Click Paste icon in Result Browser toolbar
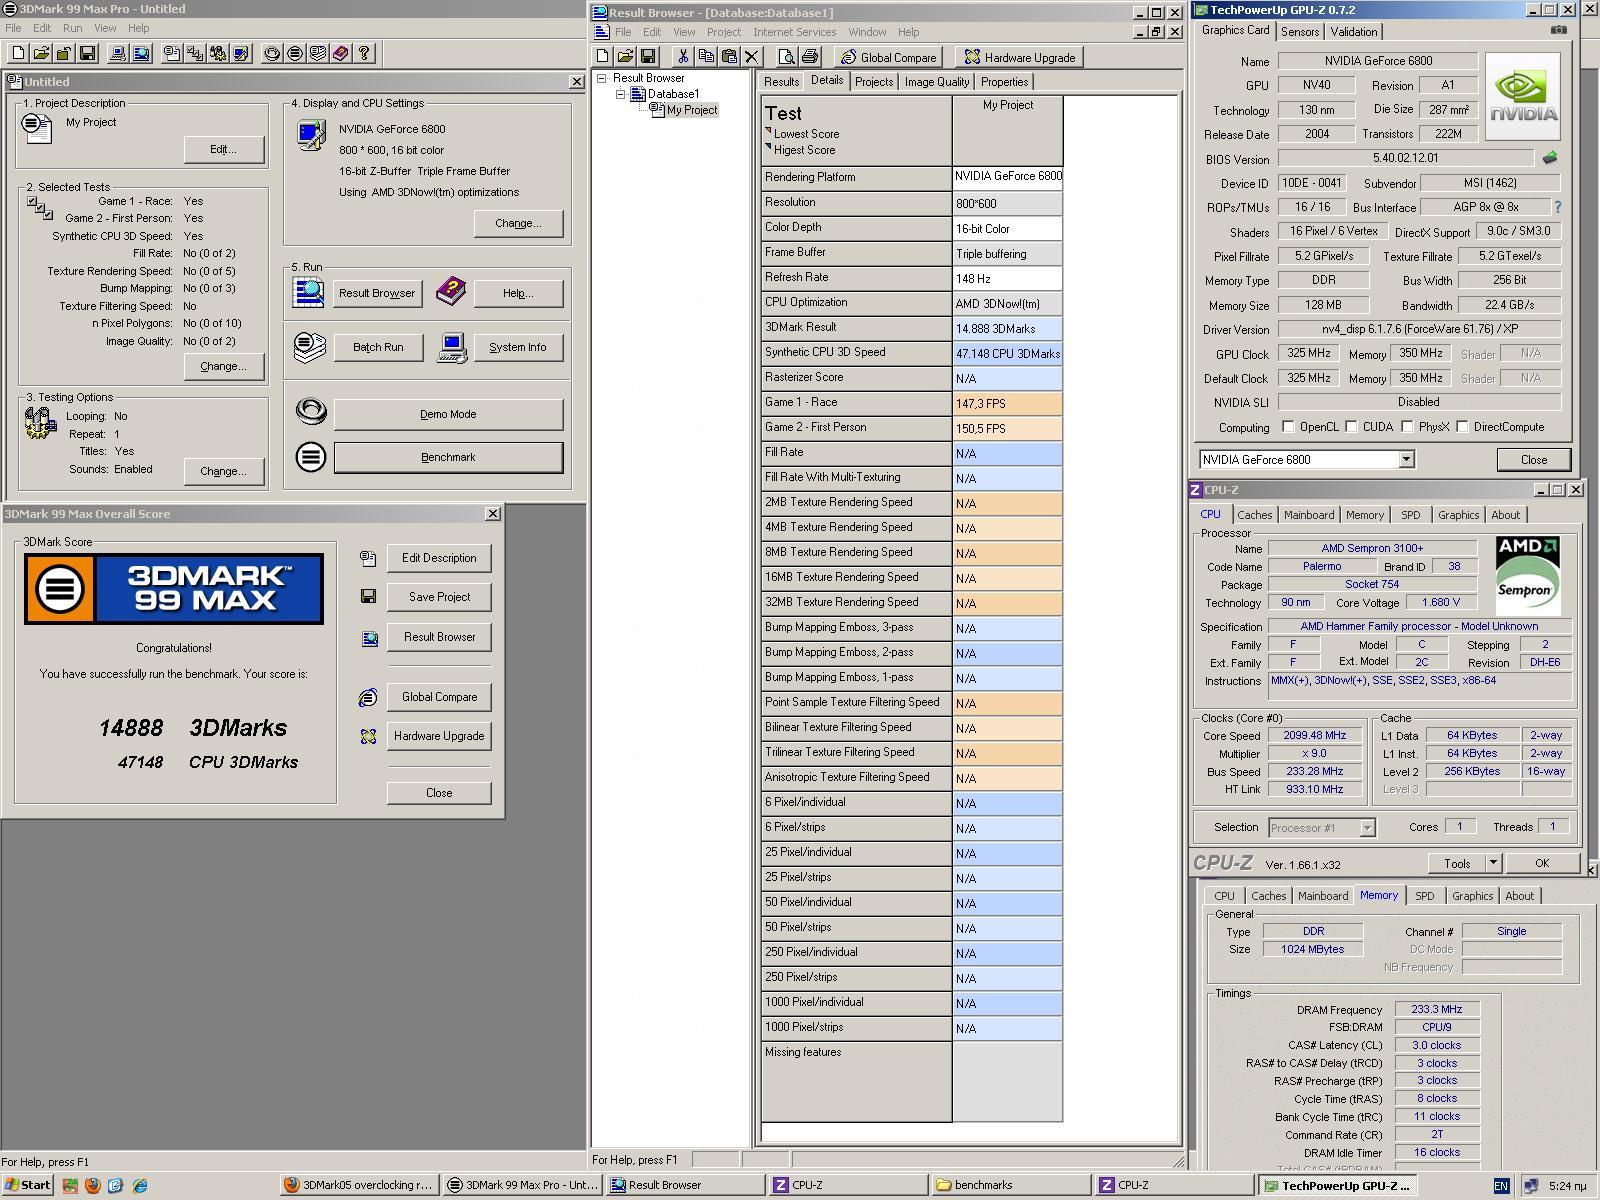 pyautogui.click(x=729, y=57)
